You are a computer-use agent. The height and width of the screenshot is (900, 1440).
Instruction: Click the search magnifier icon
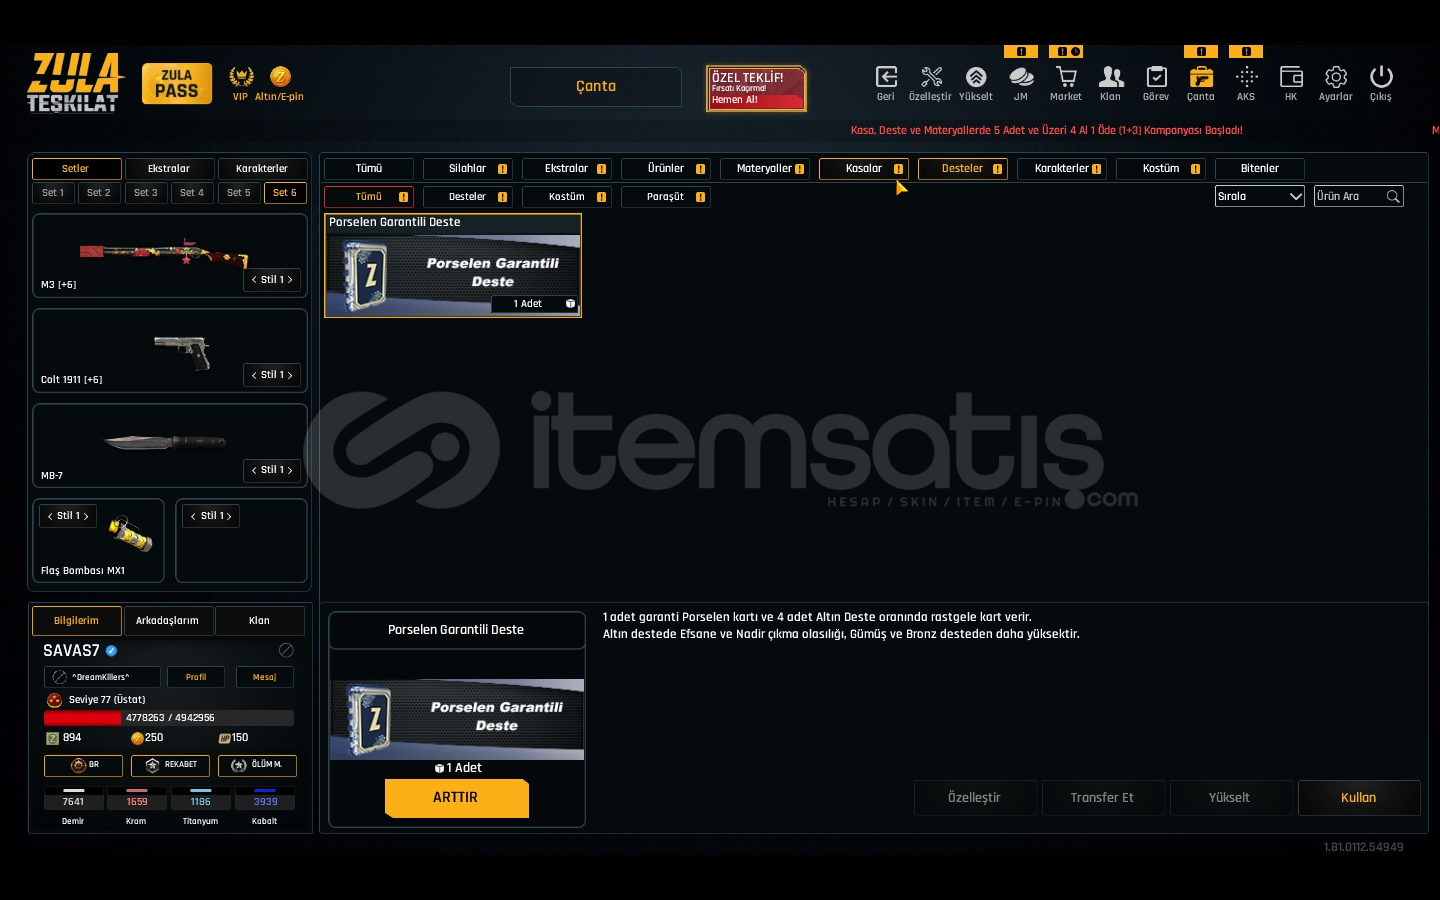tap(1393, 197)
